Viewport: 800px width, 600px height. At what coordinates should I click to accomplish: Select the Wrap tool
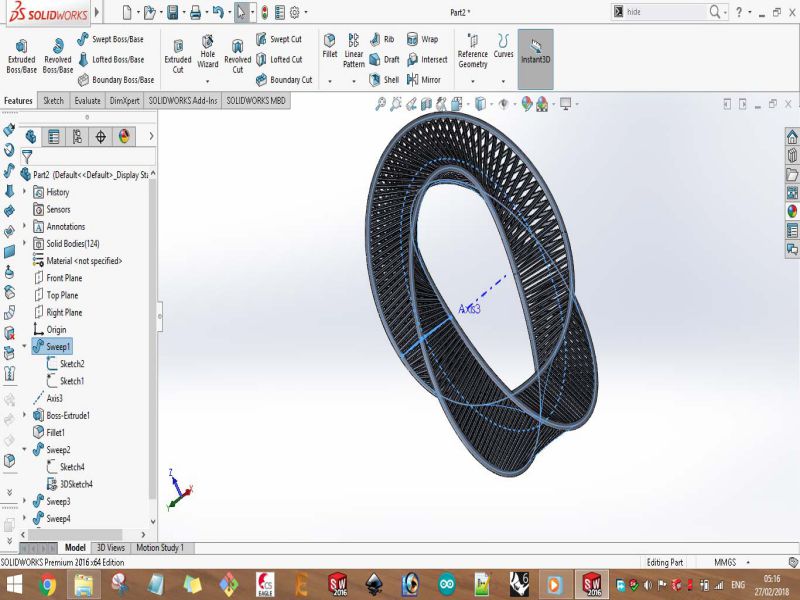click(x=422, y=39)
